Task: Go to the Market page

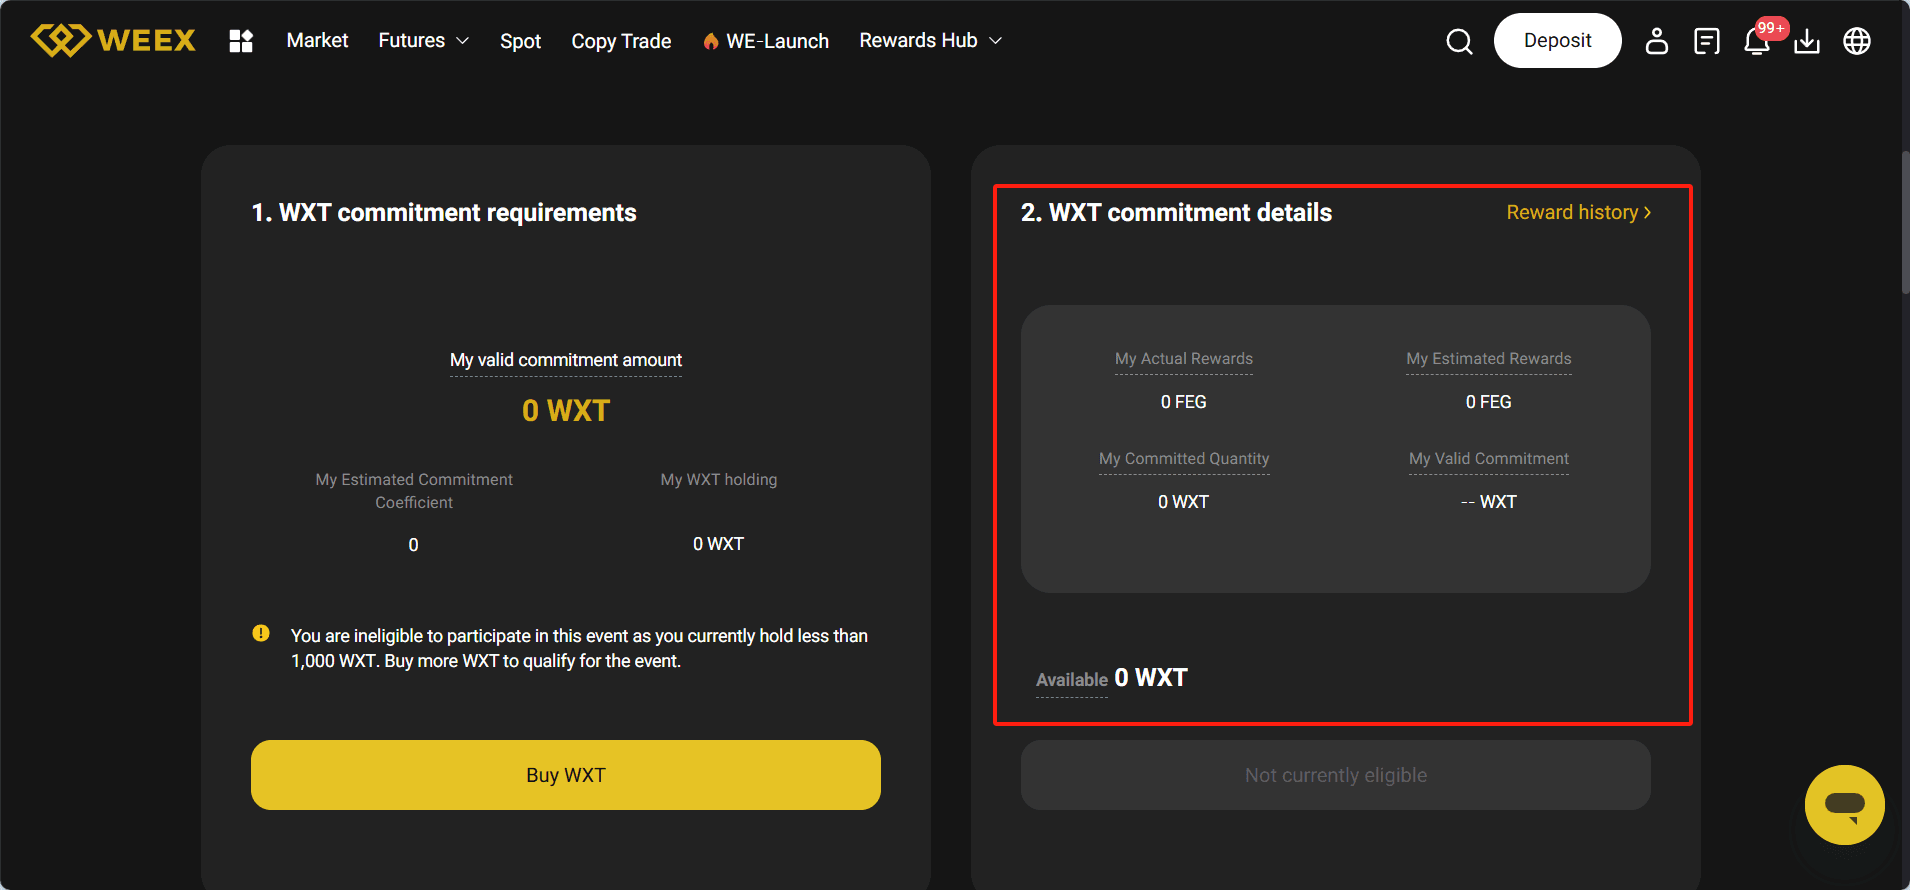Action: [317, 40]
